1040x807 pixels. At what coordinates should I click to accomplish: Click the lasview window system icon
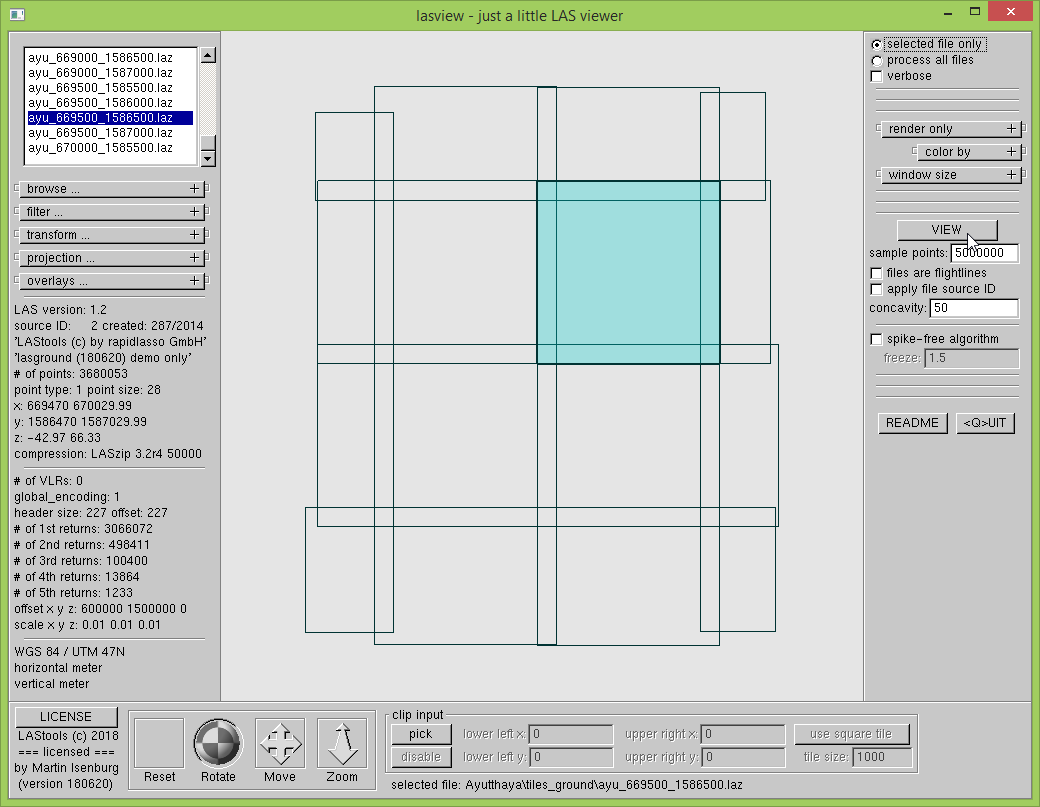coord(16,14)
